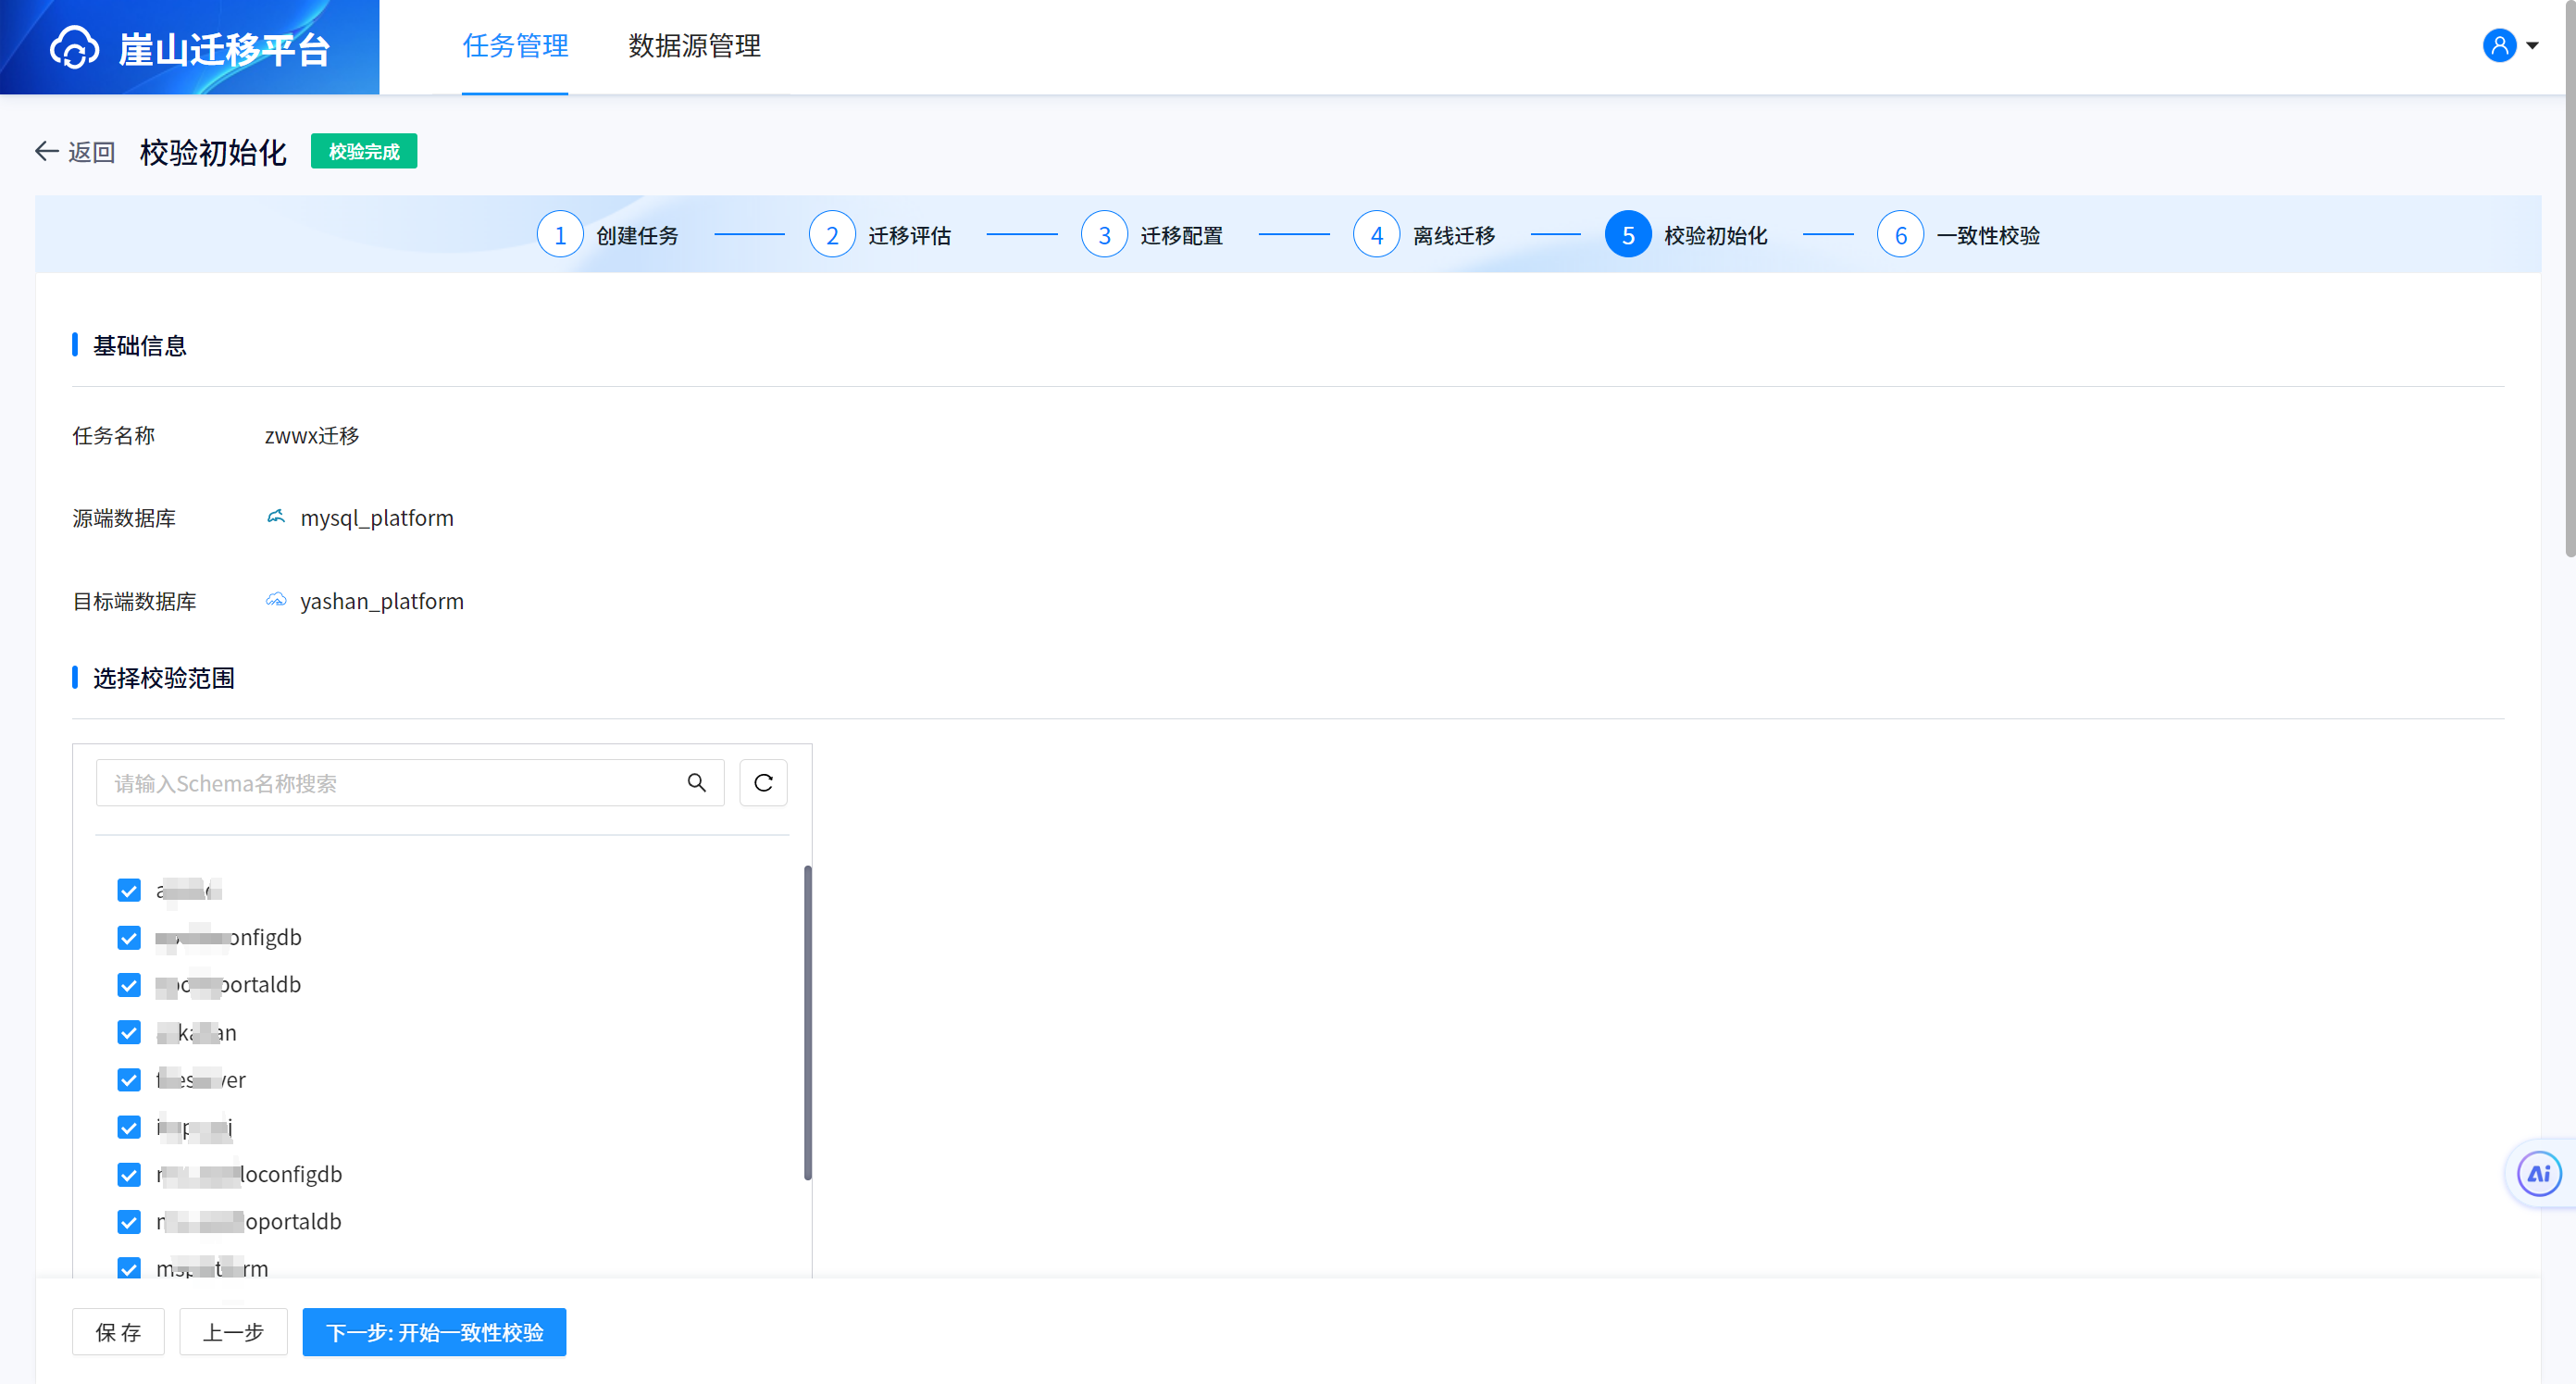Click the Yashan cloud logo icon
2576x1384 pixels.
click(74, 47)
